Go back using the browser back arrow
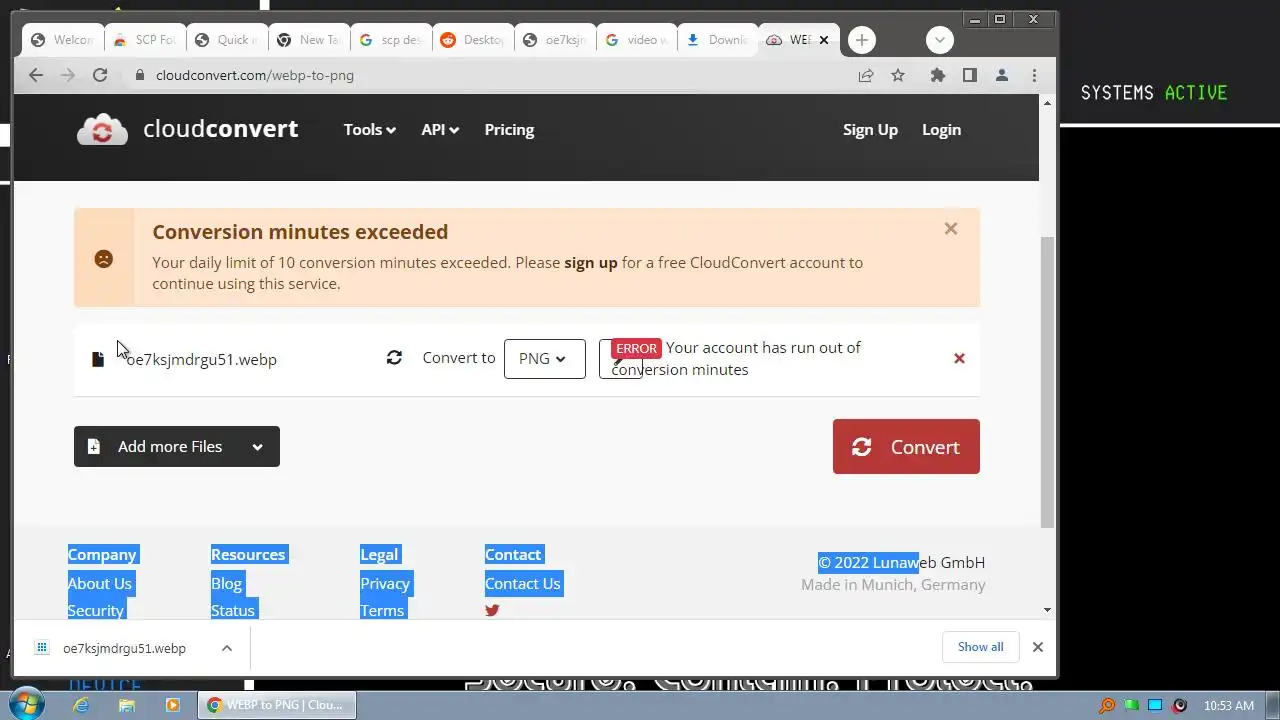The image size is (1280, 720). (x=36, y=75)
